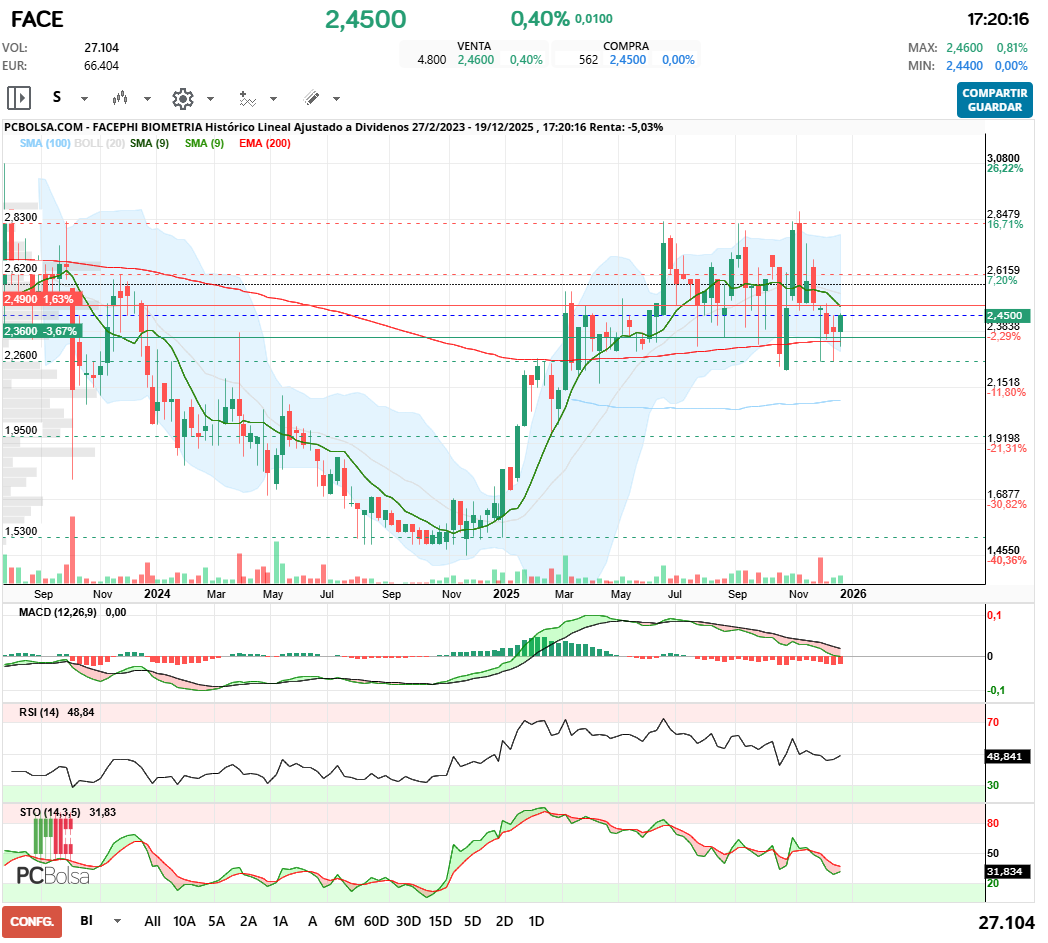Toggle the SMA (100) indicator label
Viewport: 1048px width, 943px height.
point(44,144)
